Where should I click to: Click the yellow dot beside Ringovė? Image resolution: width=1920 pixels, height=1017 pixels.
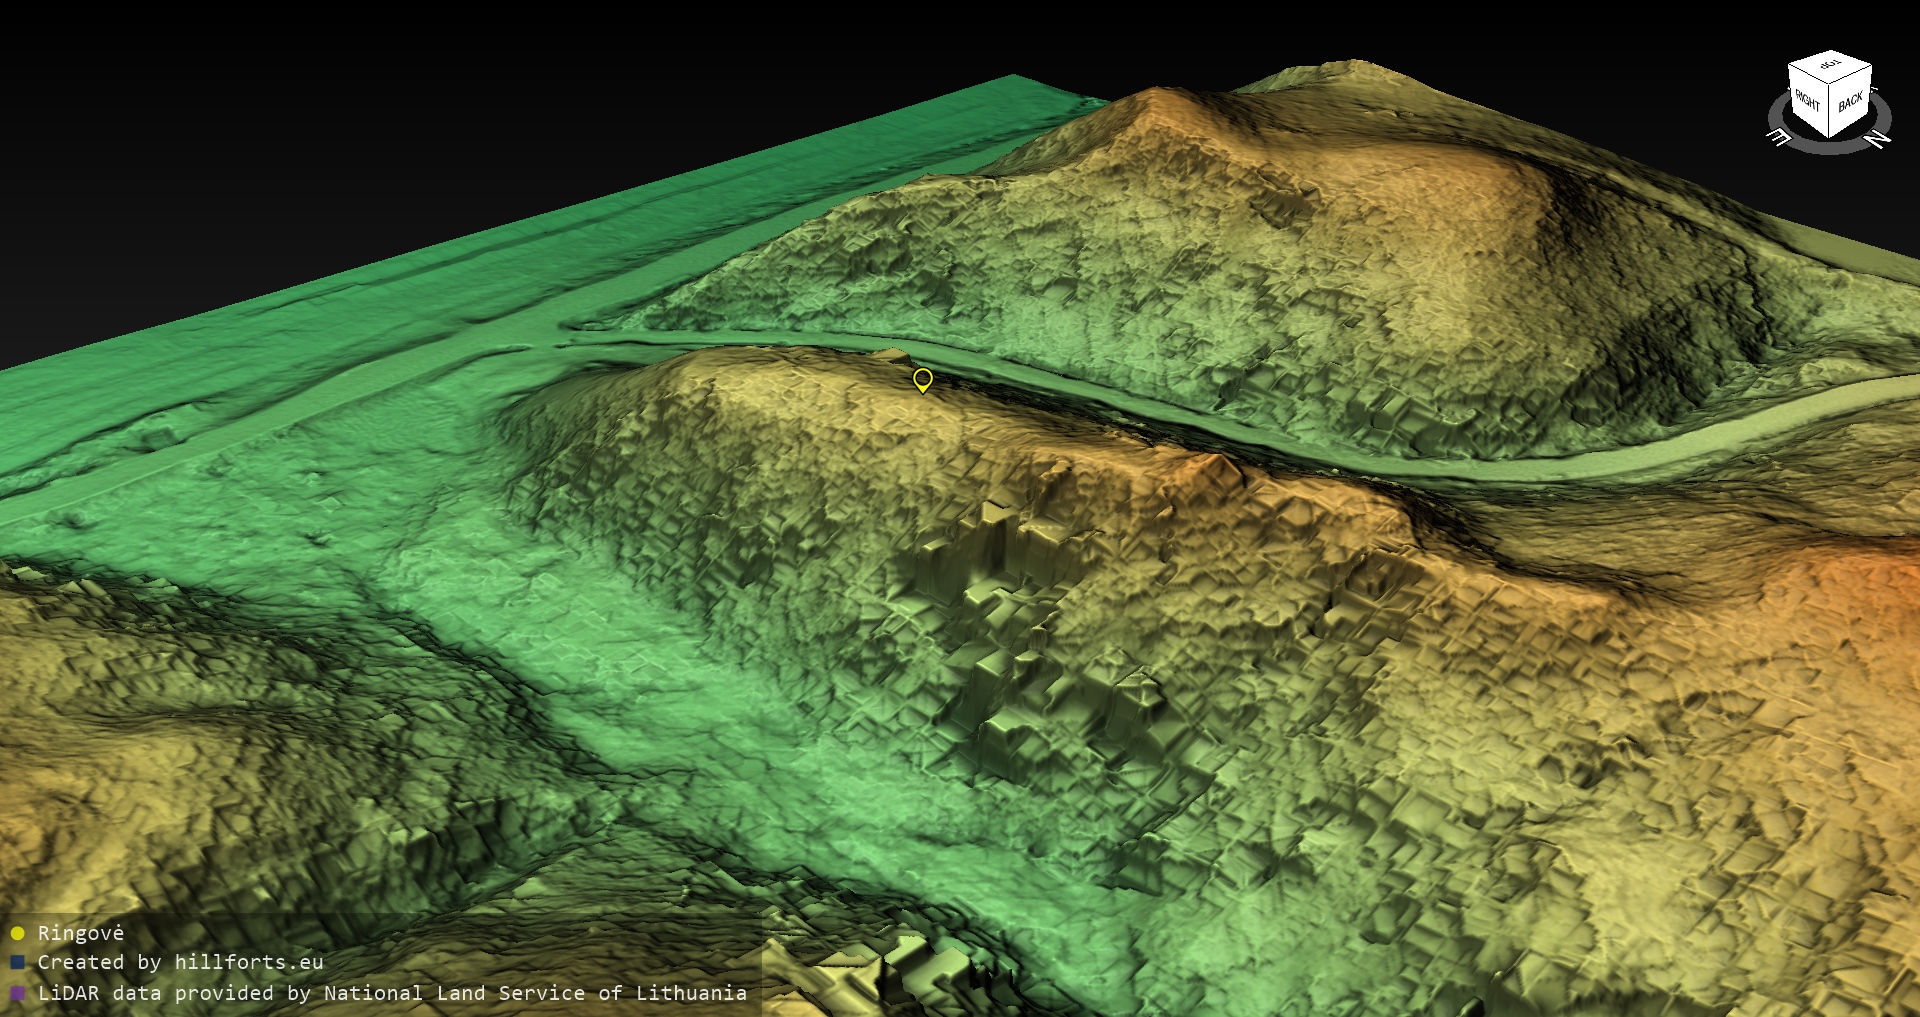click(x=17, y=933)
